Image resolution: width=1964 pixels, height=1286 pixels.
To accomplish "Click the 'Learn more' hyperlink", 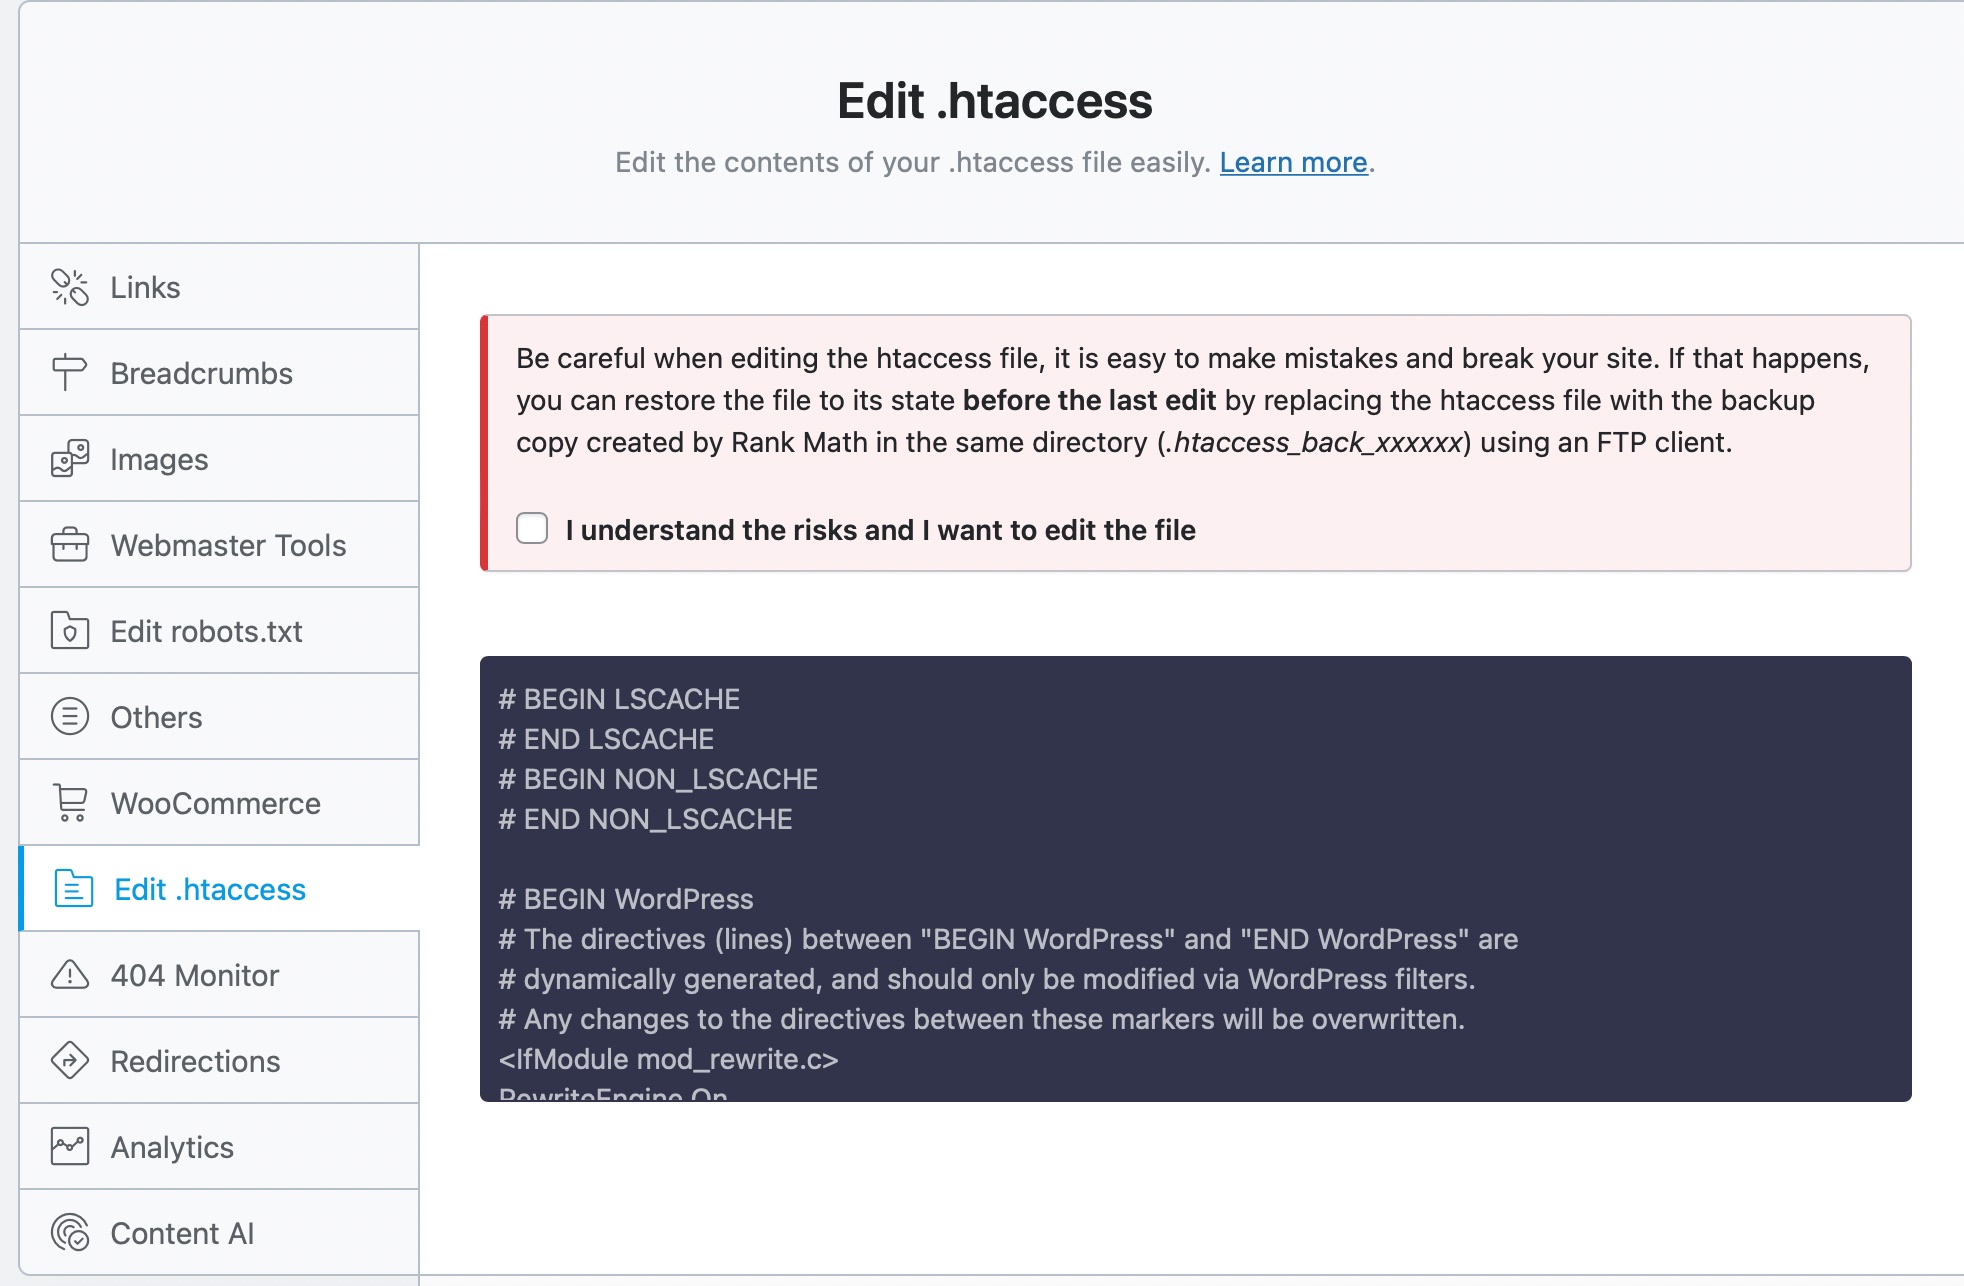I will (x=1291, y=161).
